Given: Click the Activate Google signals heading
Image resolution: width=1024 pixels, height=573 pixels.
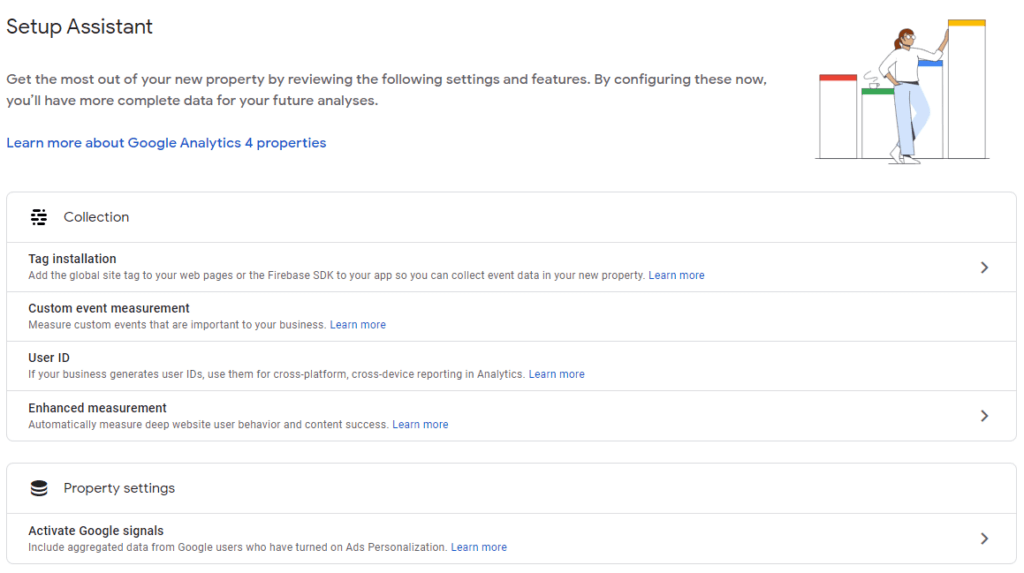Looking at the screenshot, I should click(96, 531).
